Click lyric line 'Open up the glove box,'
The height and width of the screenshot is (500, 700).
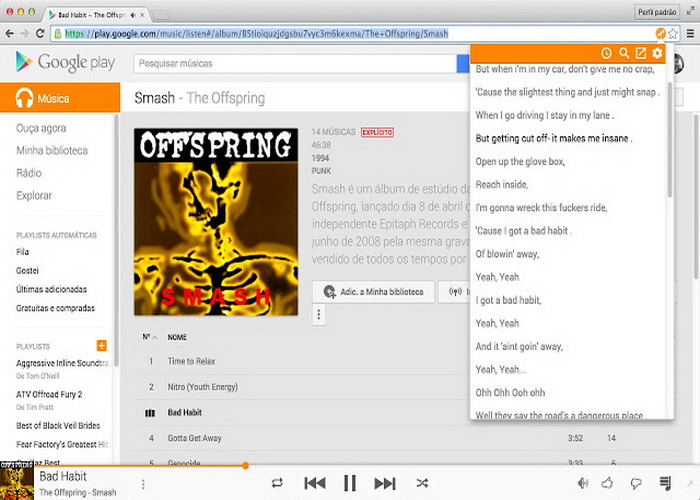point(520,162)
